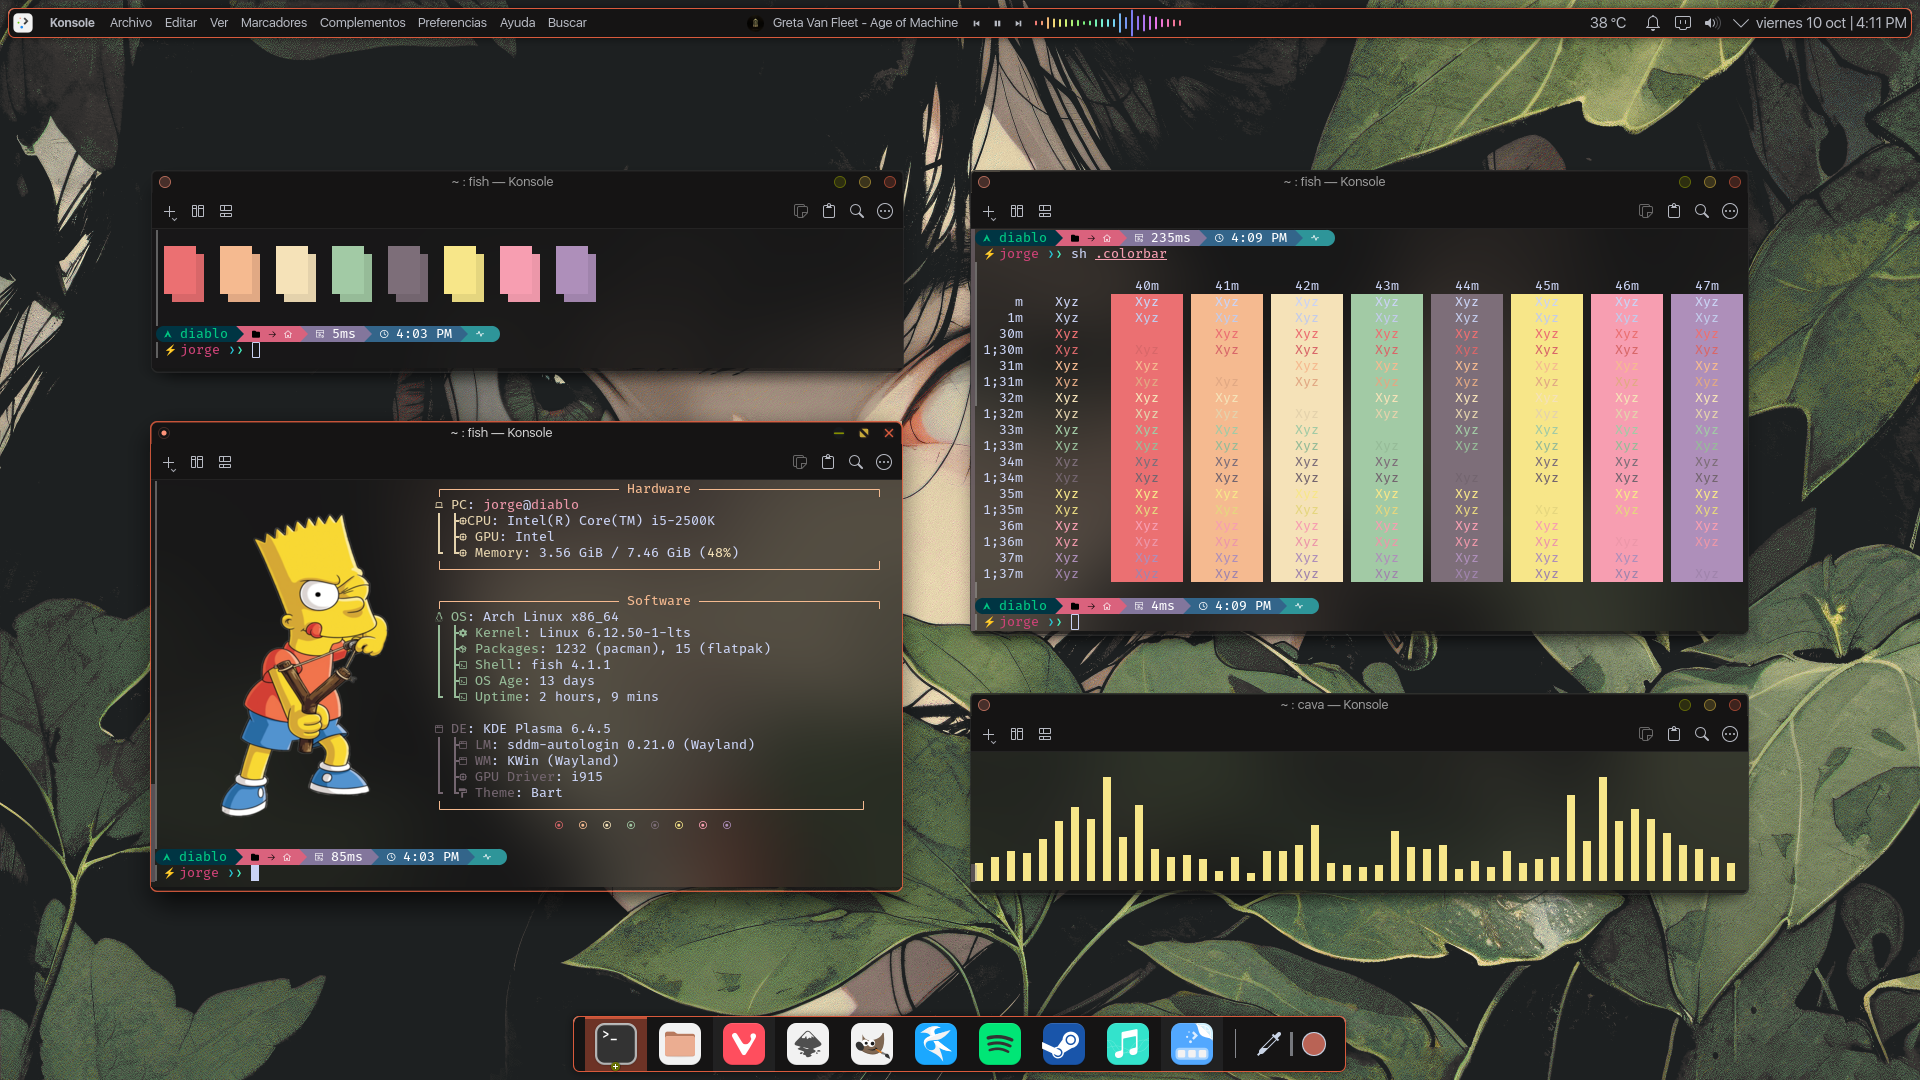Open the Buscar menu item
This screenshot has width=1920, height=1080.
point(567,22)
